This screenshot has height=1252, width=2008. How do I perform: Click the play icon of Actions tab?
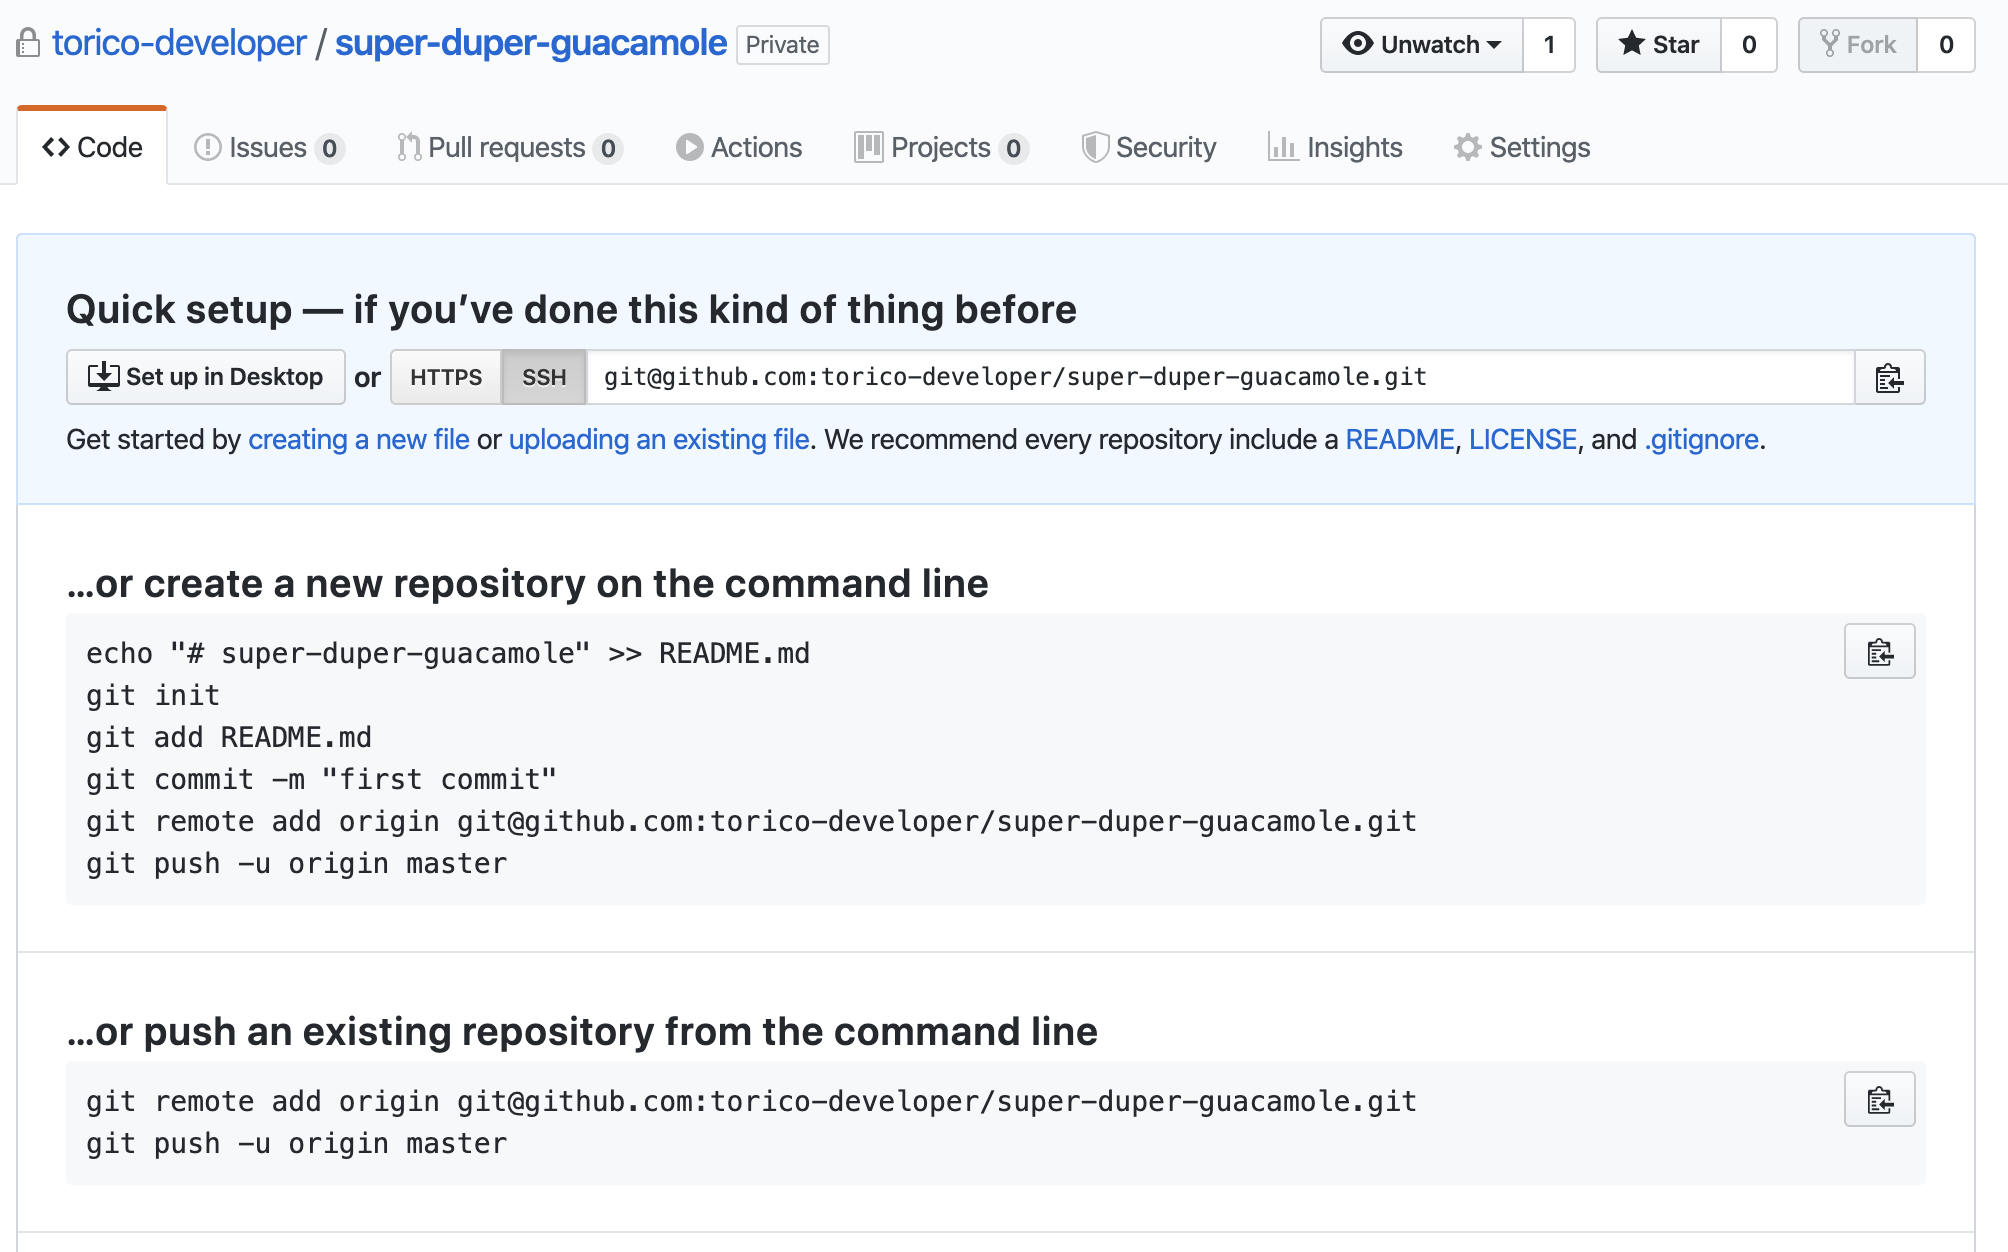689,147
